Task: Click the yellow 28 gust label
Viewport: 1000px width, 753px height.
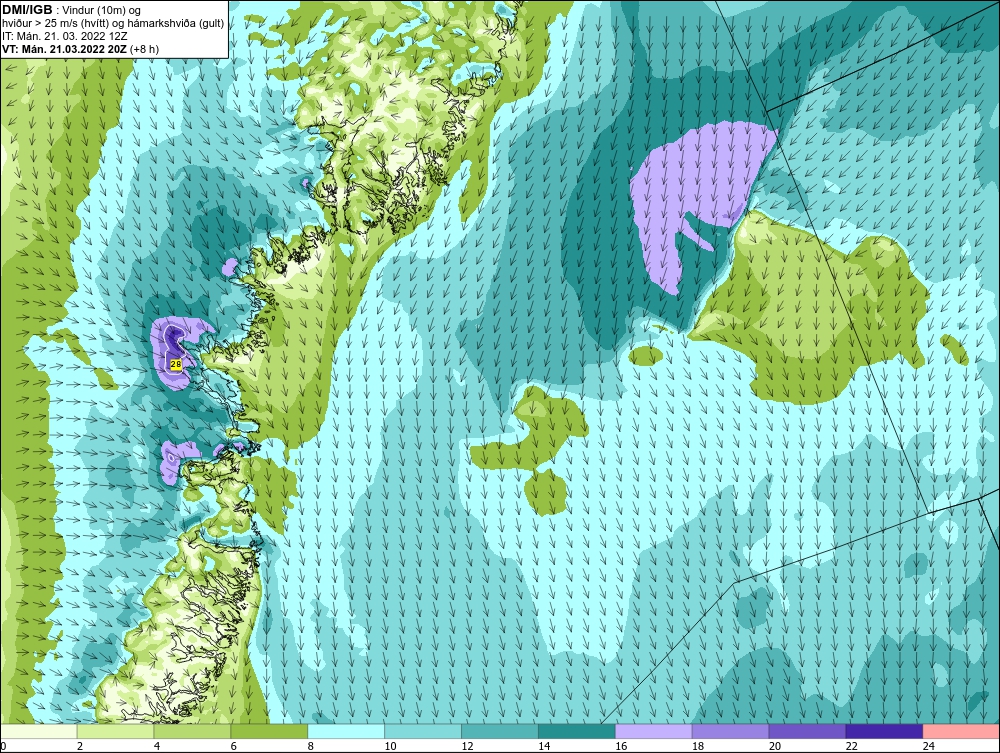Action: click(176, 363)
